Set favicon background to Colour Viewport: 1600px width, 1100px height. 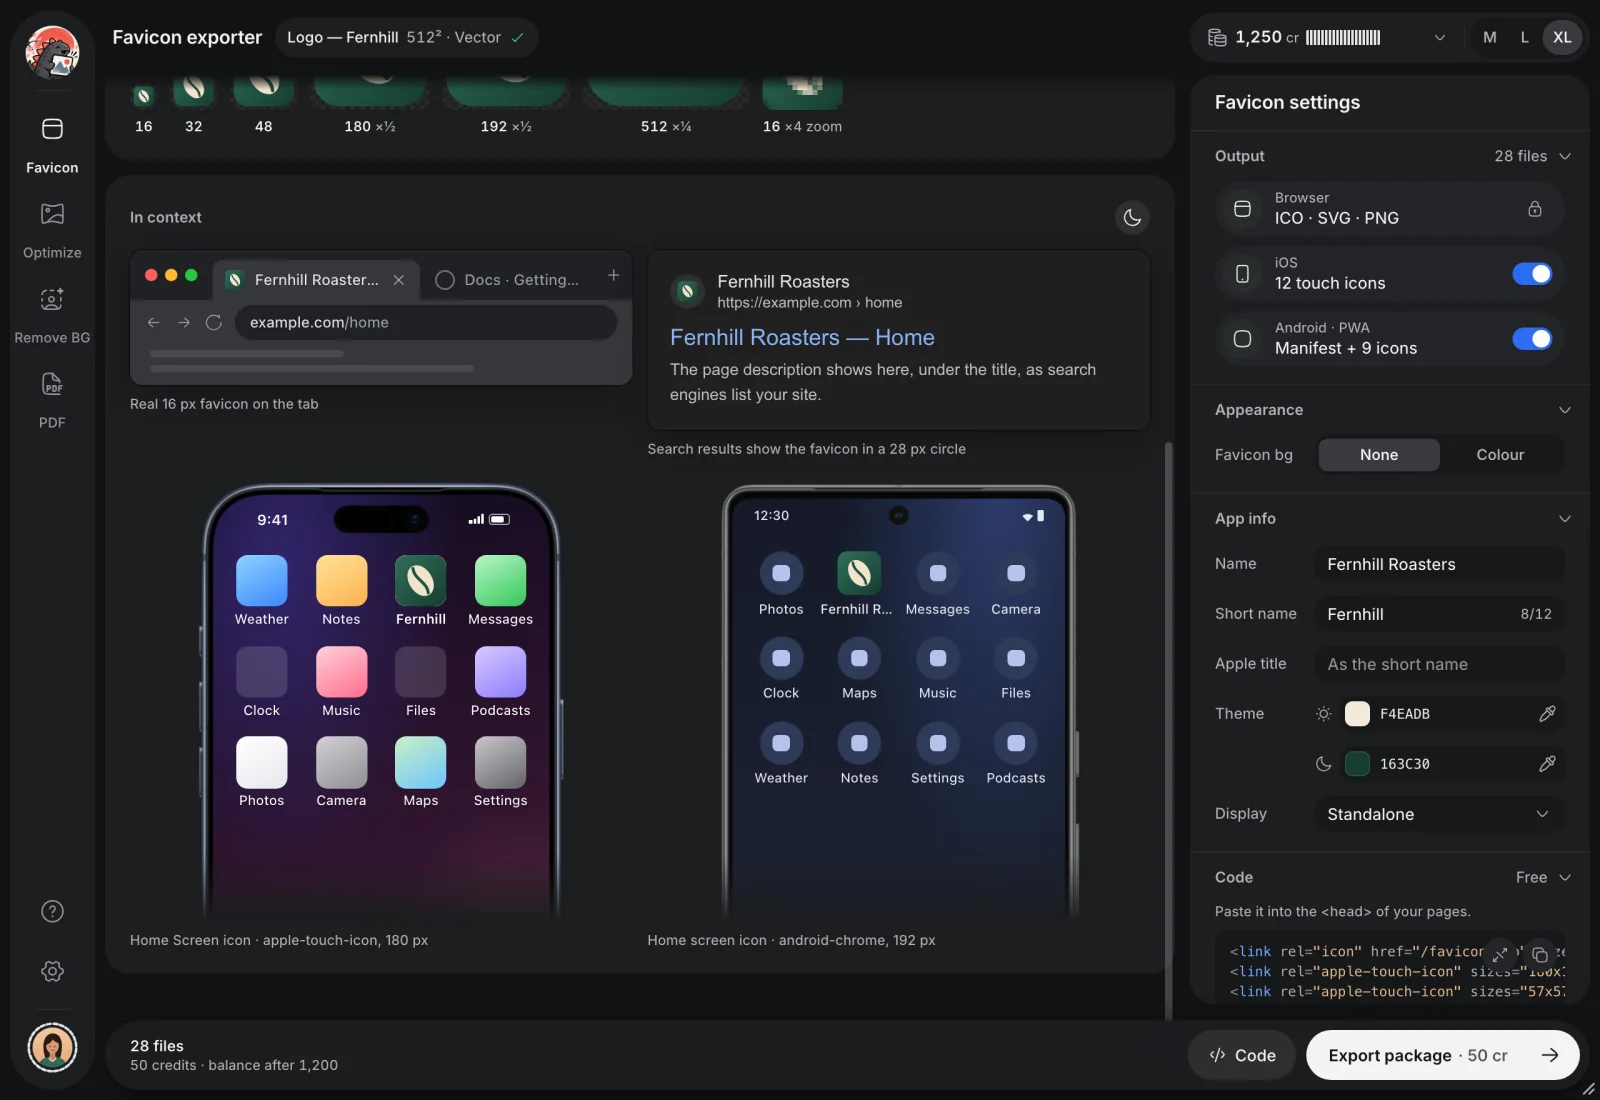[x=1500, y=455]
